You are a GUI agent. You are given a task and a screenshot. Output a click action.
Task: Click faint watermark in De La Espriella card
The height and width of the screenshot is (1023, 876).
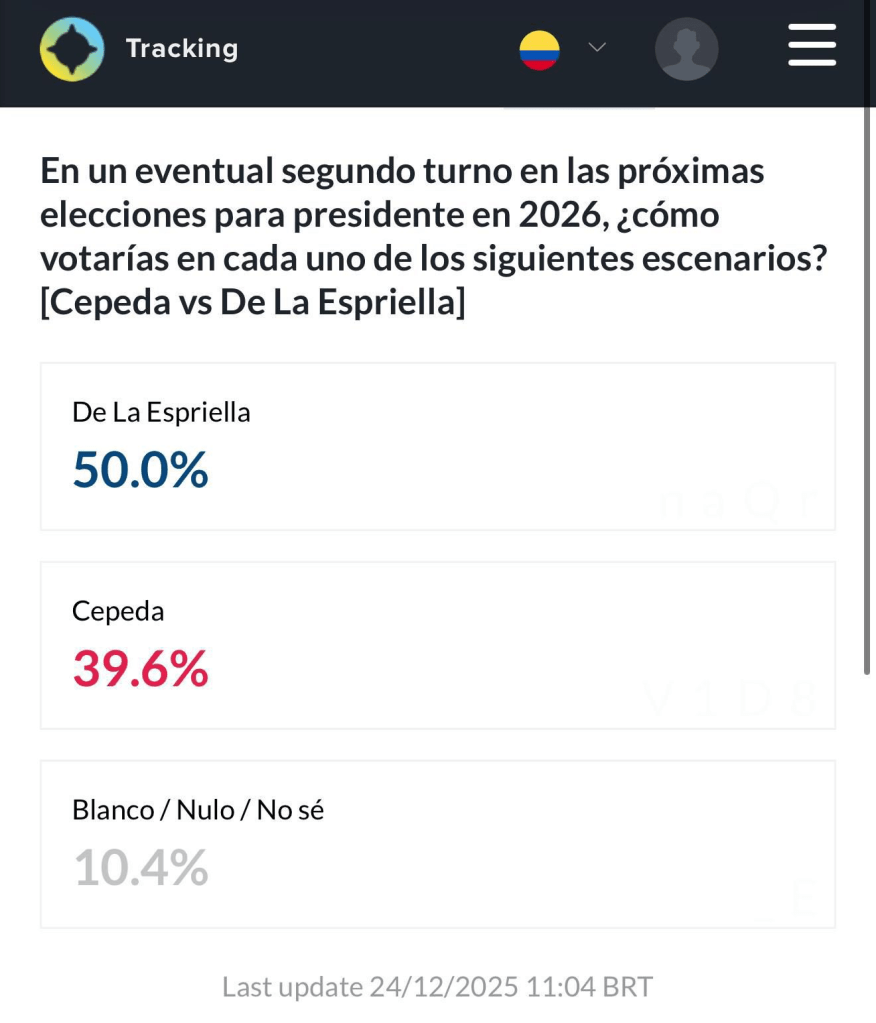[738, 503]
